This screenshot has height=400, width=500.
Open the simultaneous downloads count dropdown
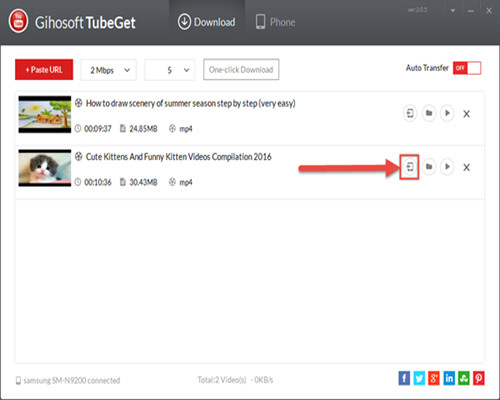170,70
